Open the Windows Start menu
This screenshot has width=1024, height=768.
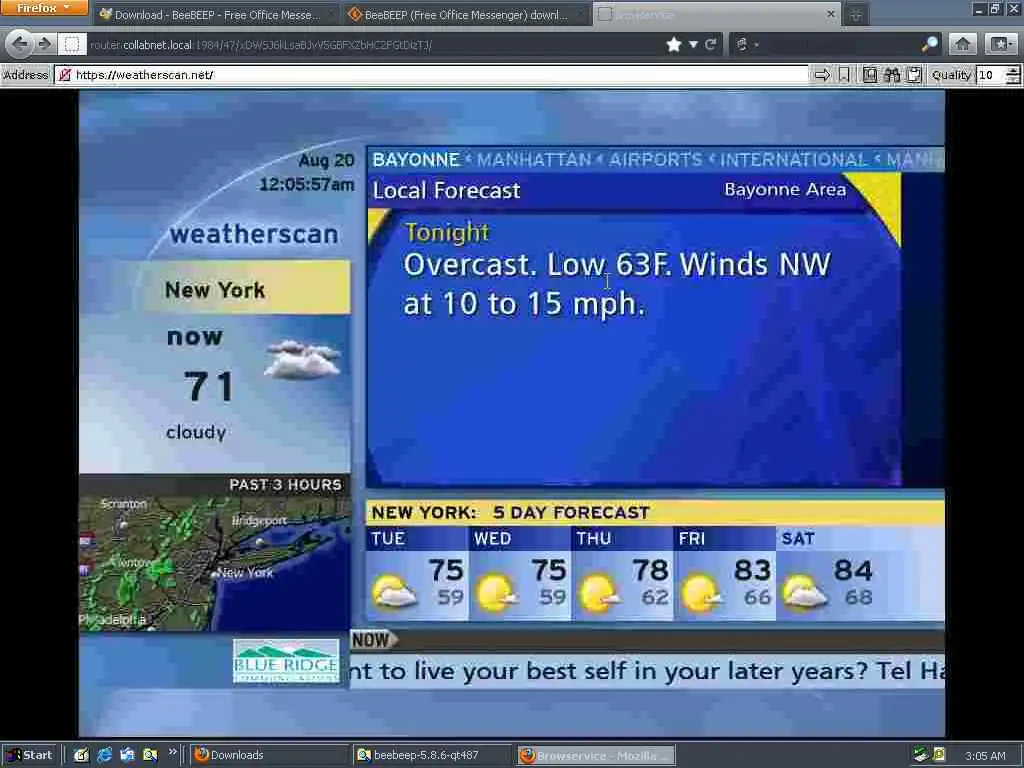[30, 755]
